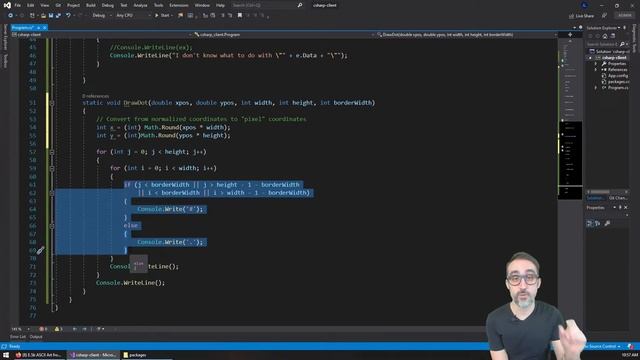Click the errors count indicator
This screenshot has height=360, width=640.
click(43, 329)
